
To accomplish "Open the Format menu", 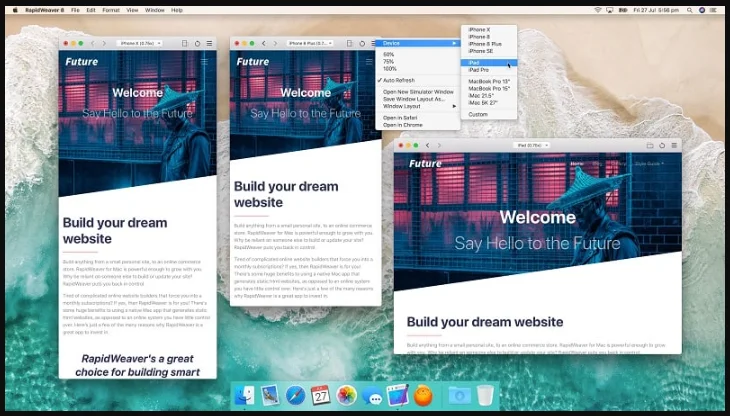I will tap(111, 10).
